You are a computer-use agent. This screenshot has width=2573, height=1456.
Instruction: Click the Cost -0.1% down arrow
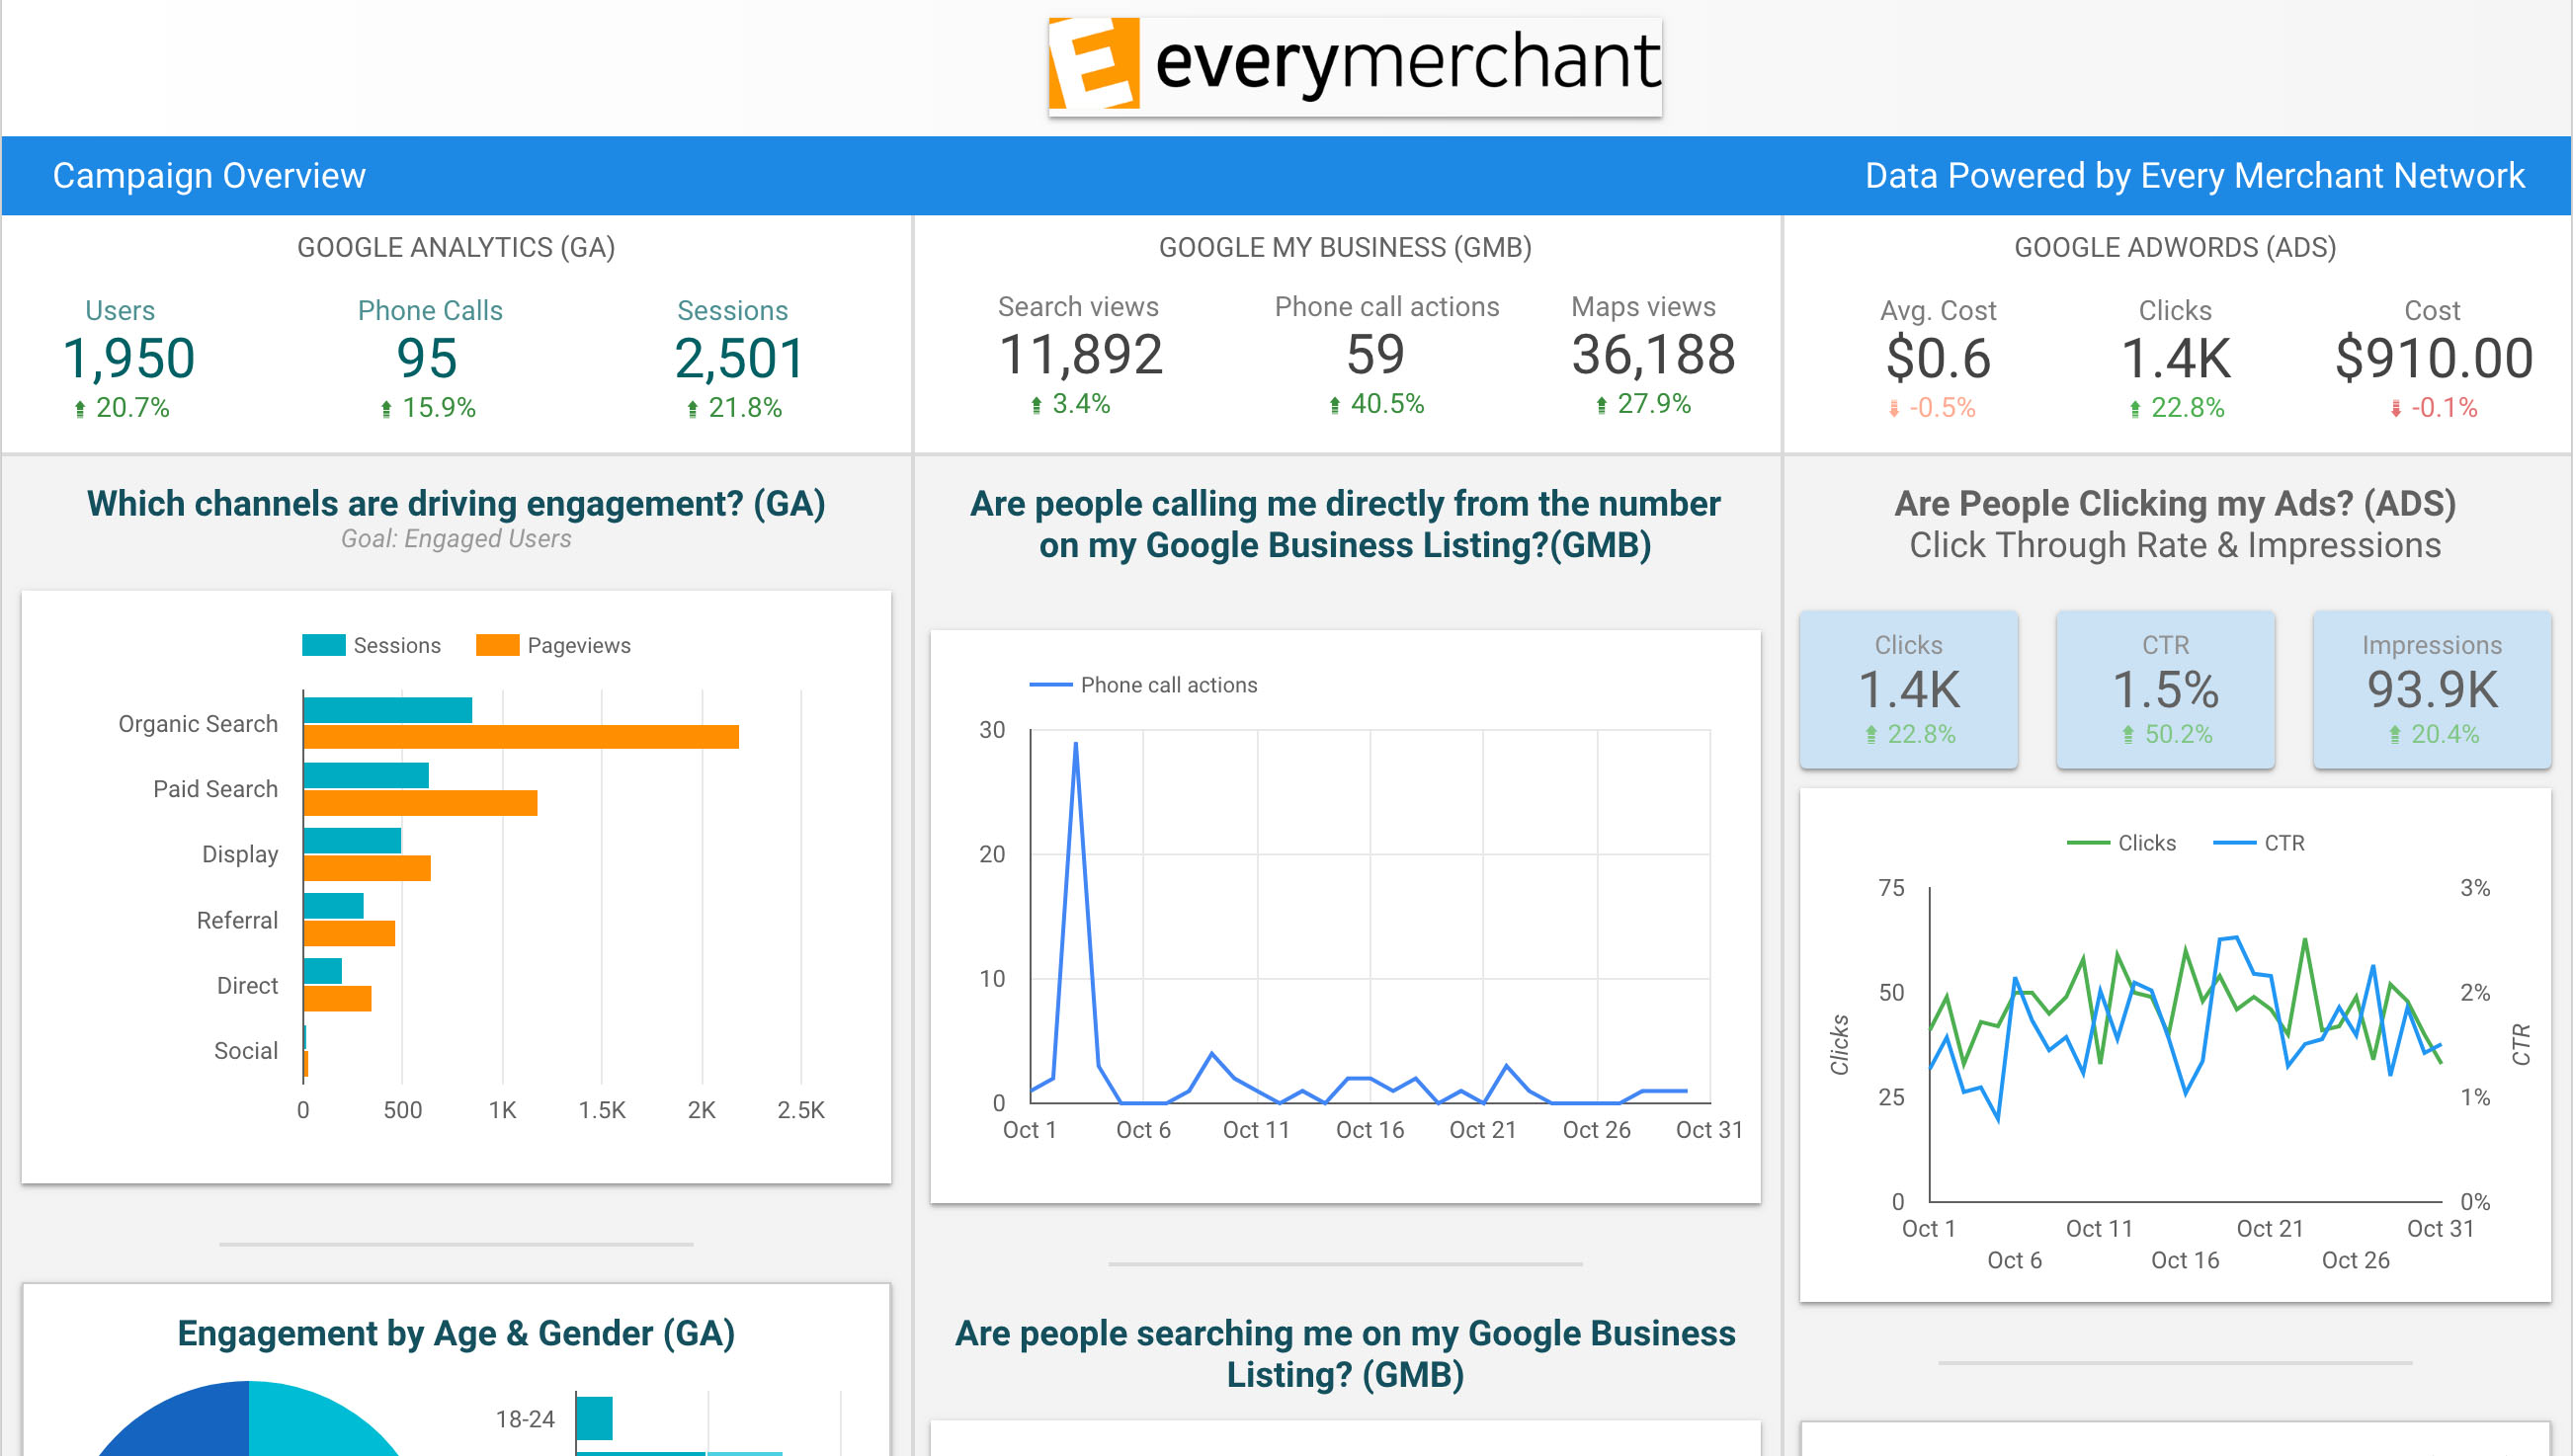(x=2395, y=409)
